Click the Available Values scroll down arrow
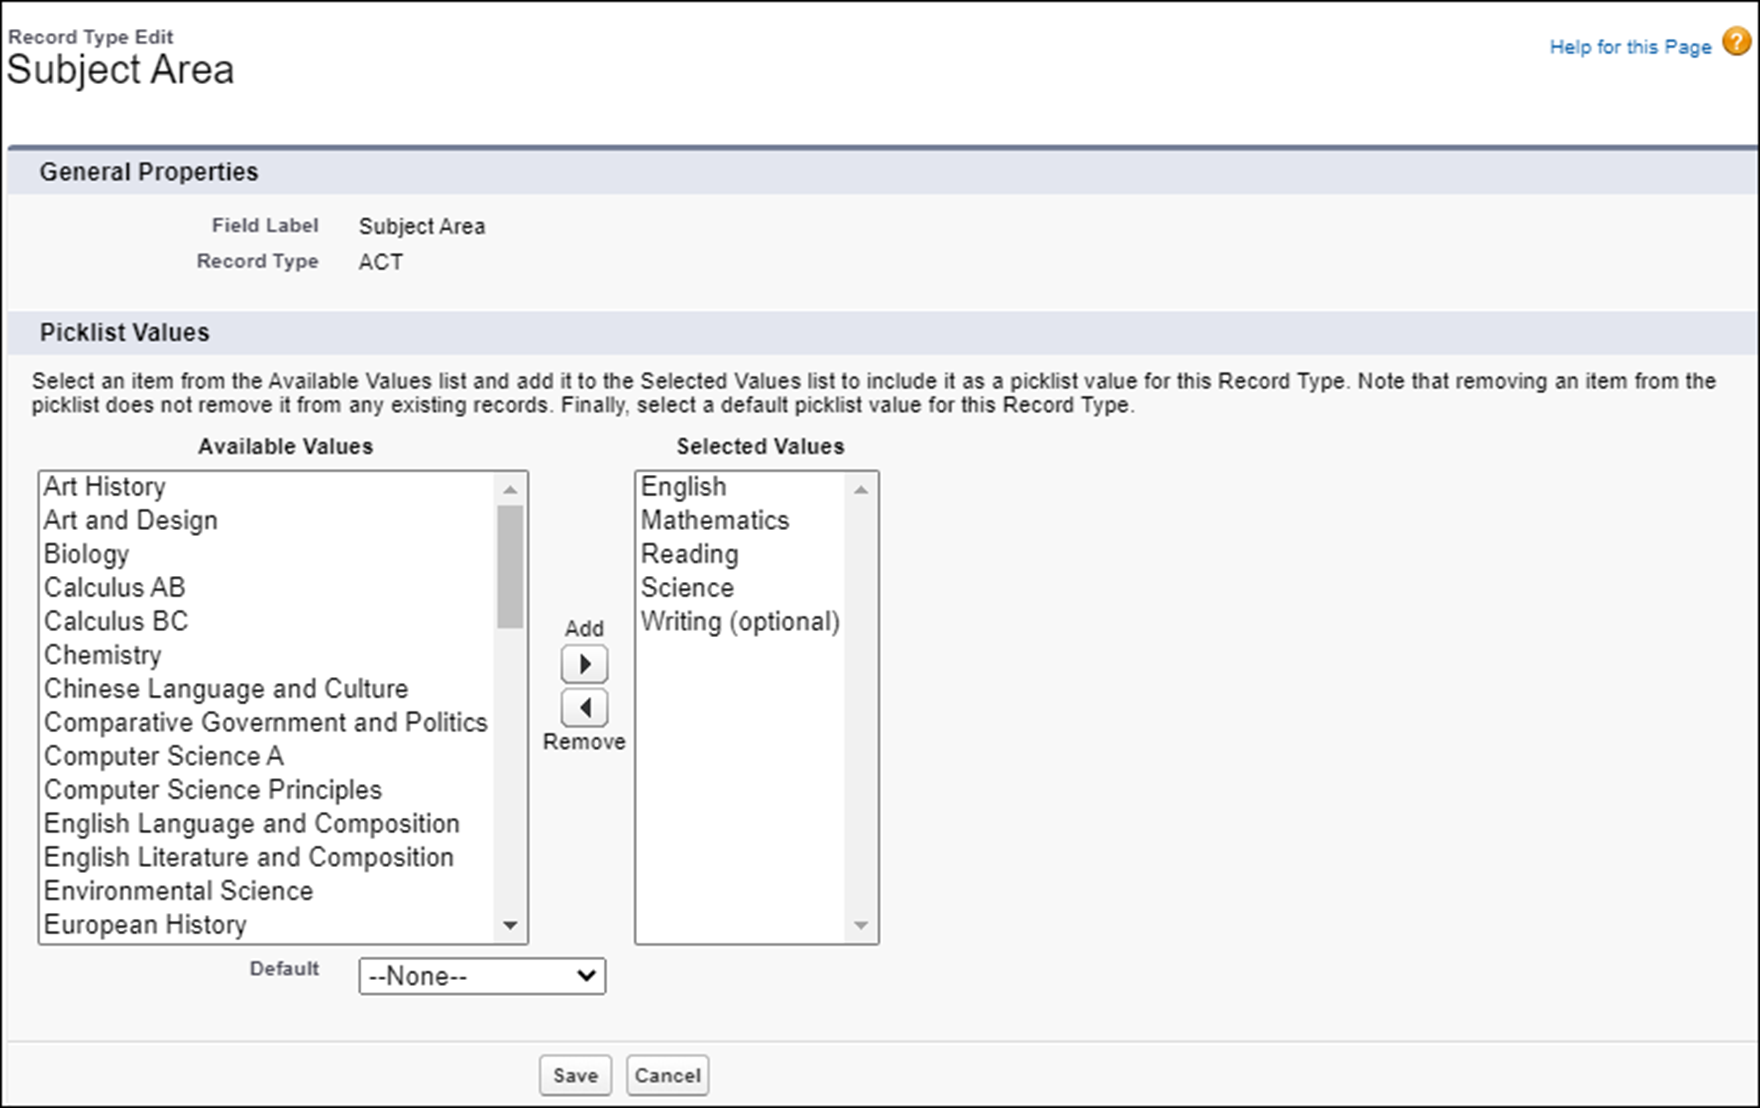The image size is (1760, 1108). (510, 925)
